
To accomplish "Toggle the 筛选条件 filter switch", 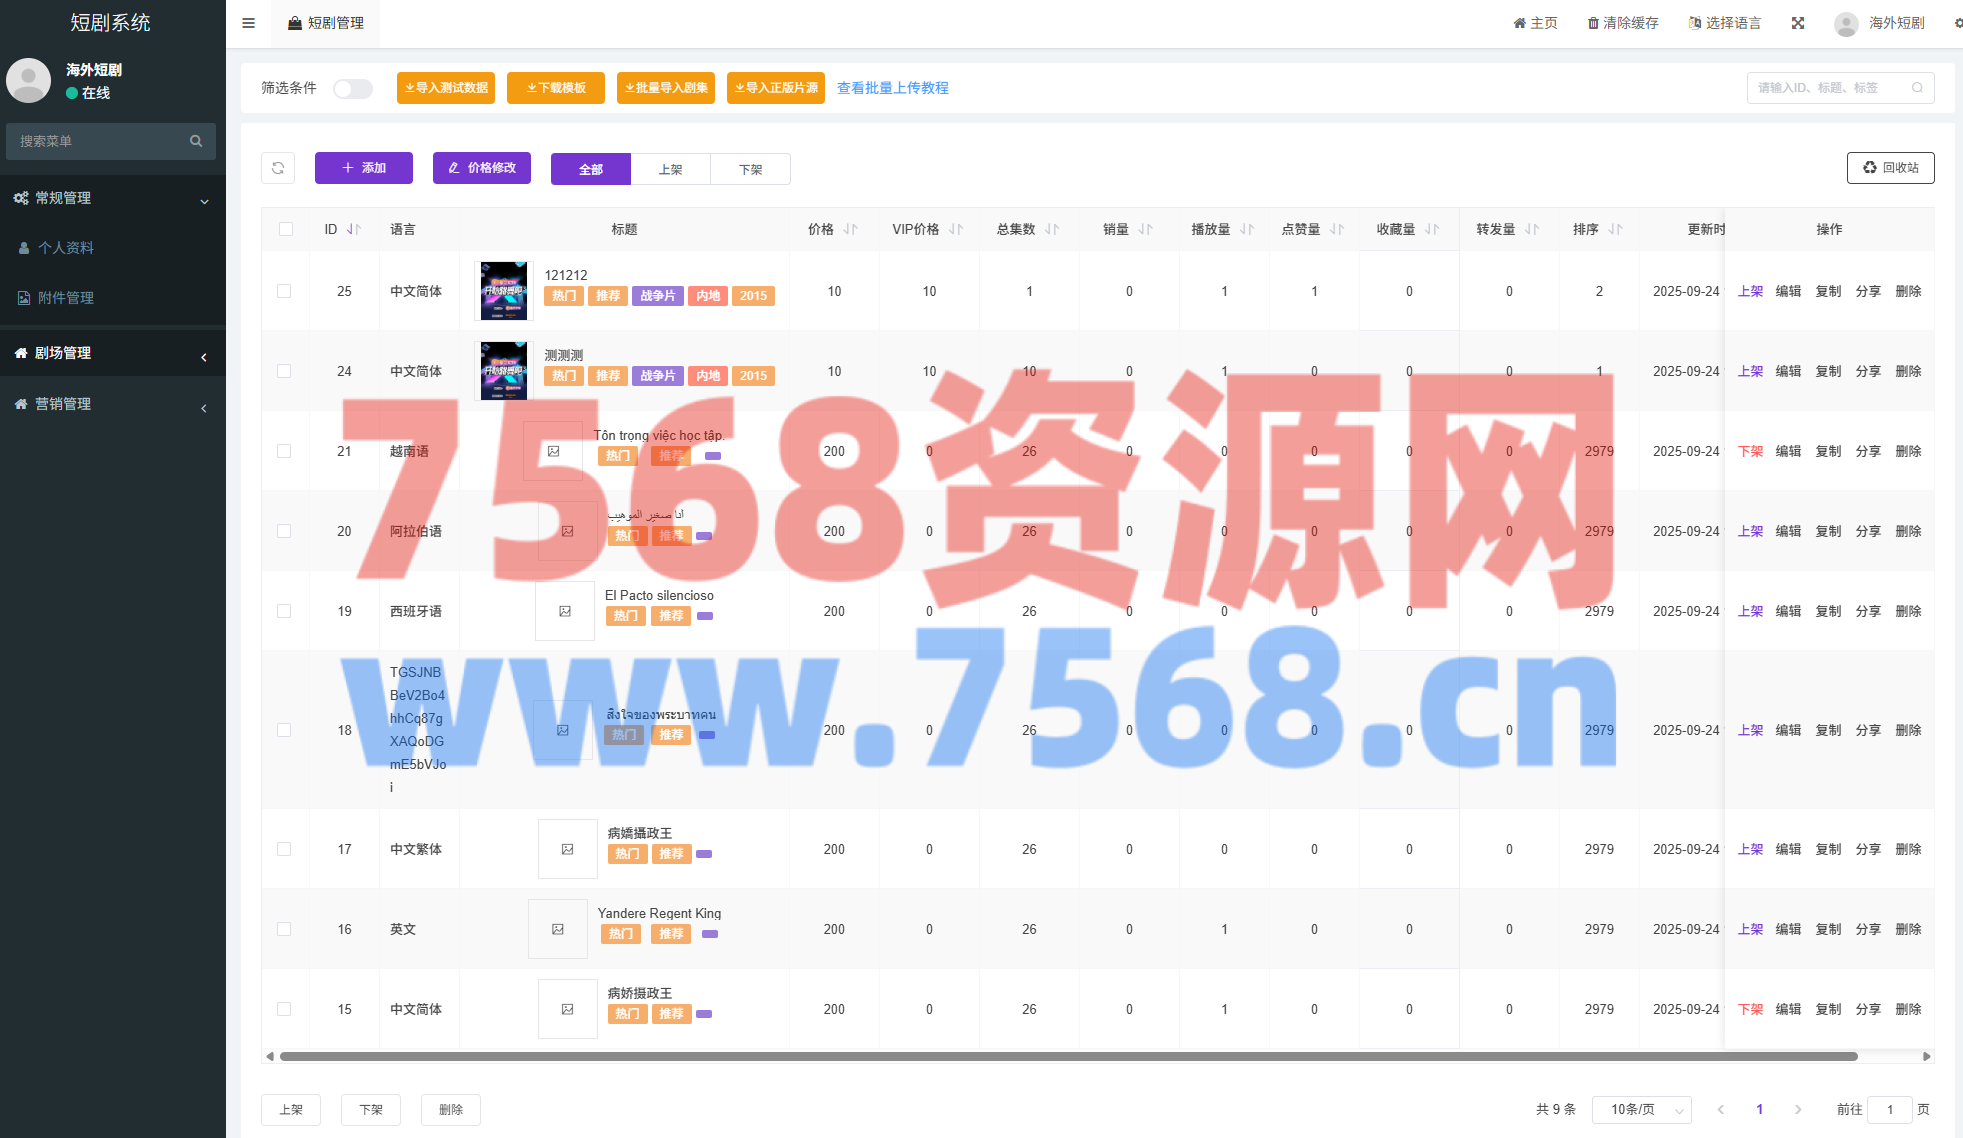I will coord(352,88).
